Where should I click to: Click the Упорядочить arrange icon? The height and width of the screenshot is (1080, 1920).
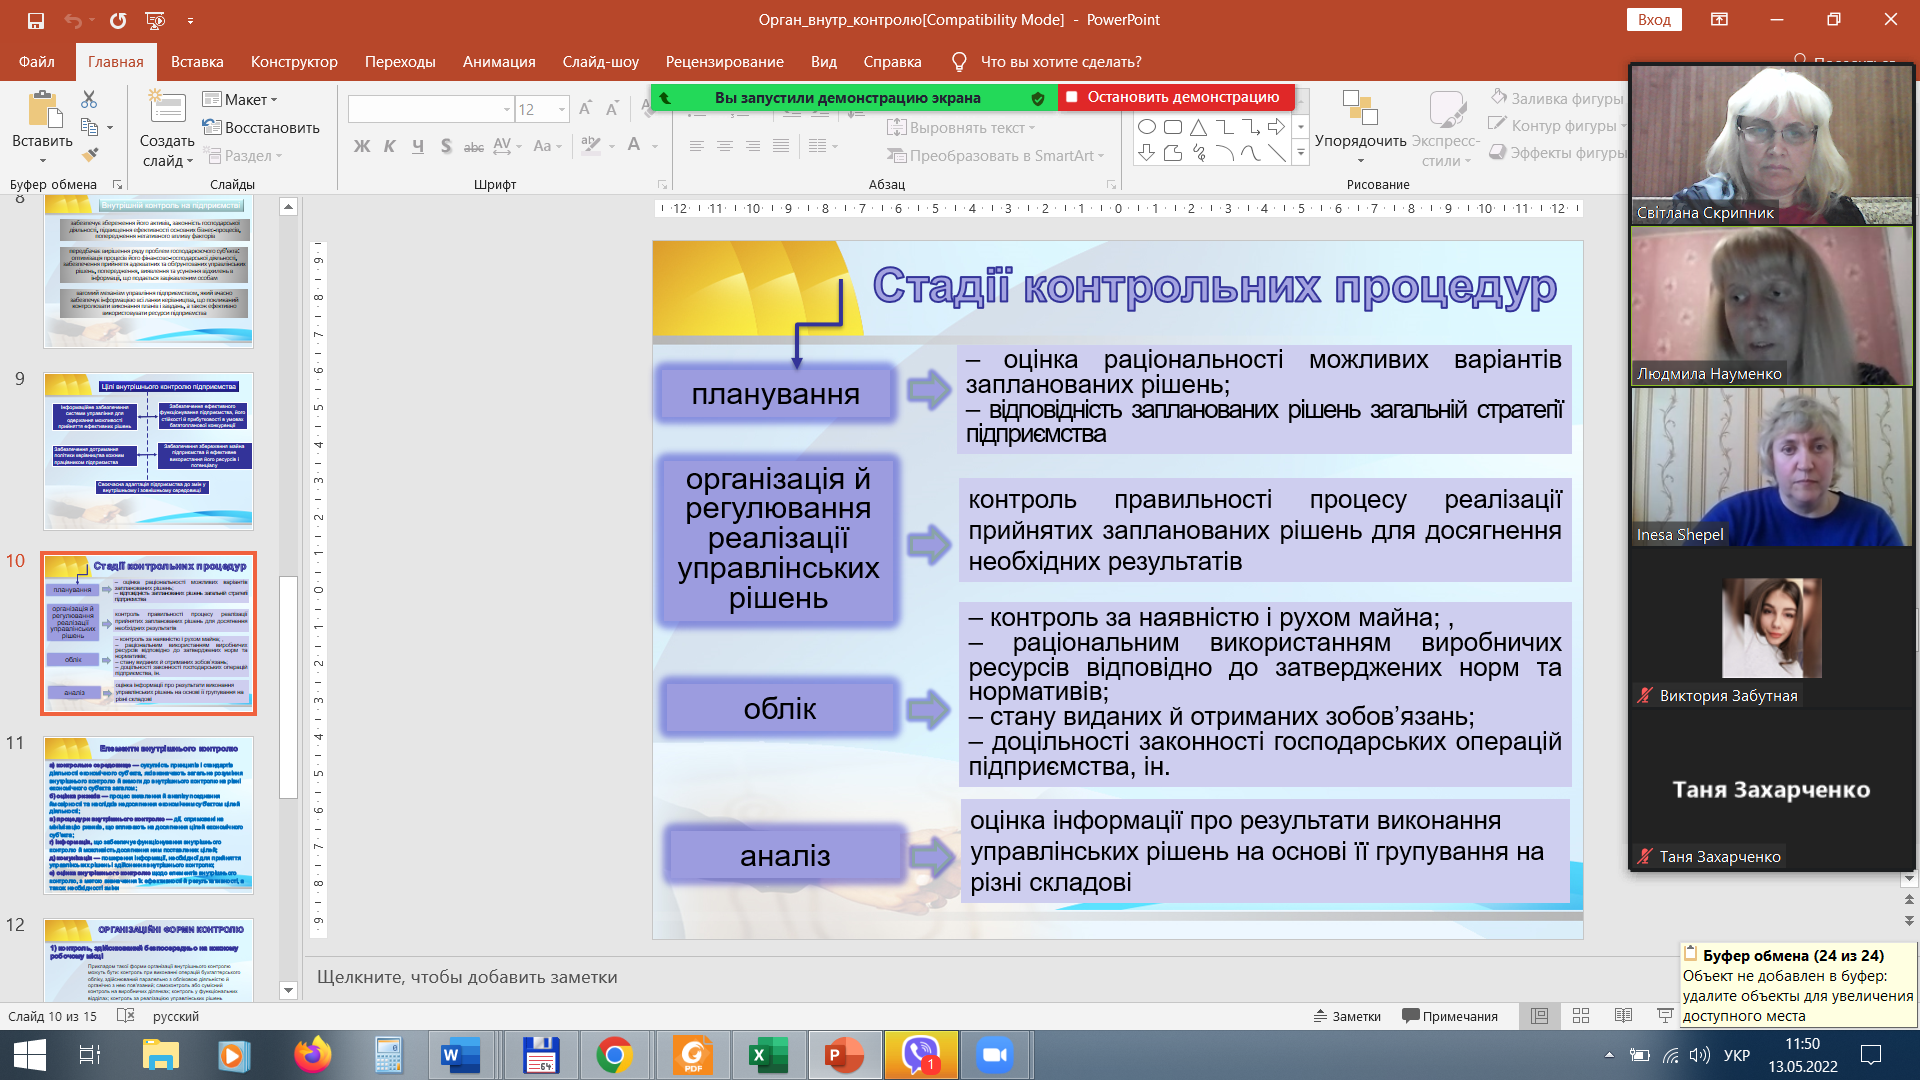[1359, 108]
